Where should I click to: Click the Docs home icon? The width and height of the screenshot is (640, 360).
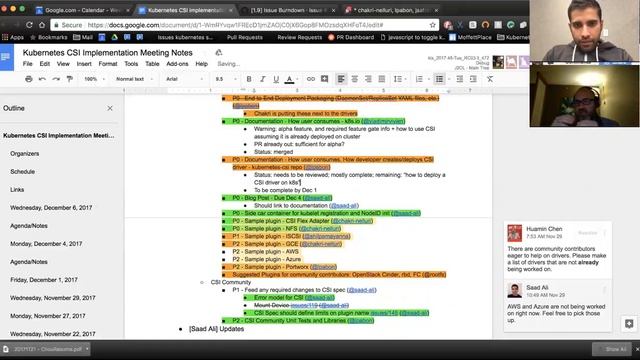tap(7, 57)
